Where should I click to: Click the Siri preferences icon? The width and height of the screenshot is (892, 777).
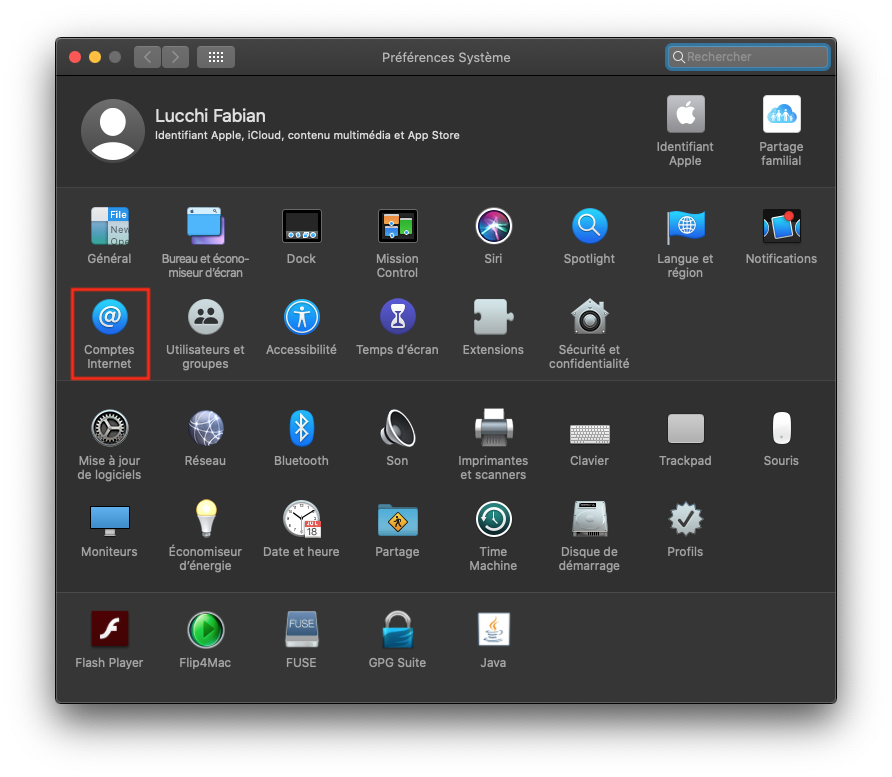(493, 227)
